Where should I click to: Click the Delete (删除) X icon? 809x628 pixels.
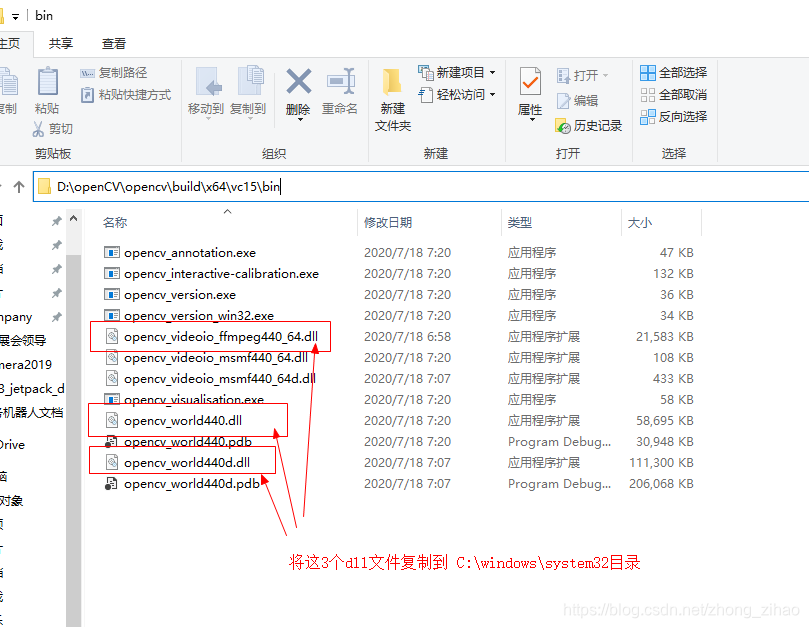(x=299, y=81)
